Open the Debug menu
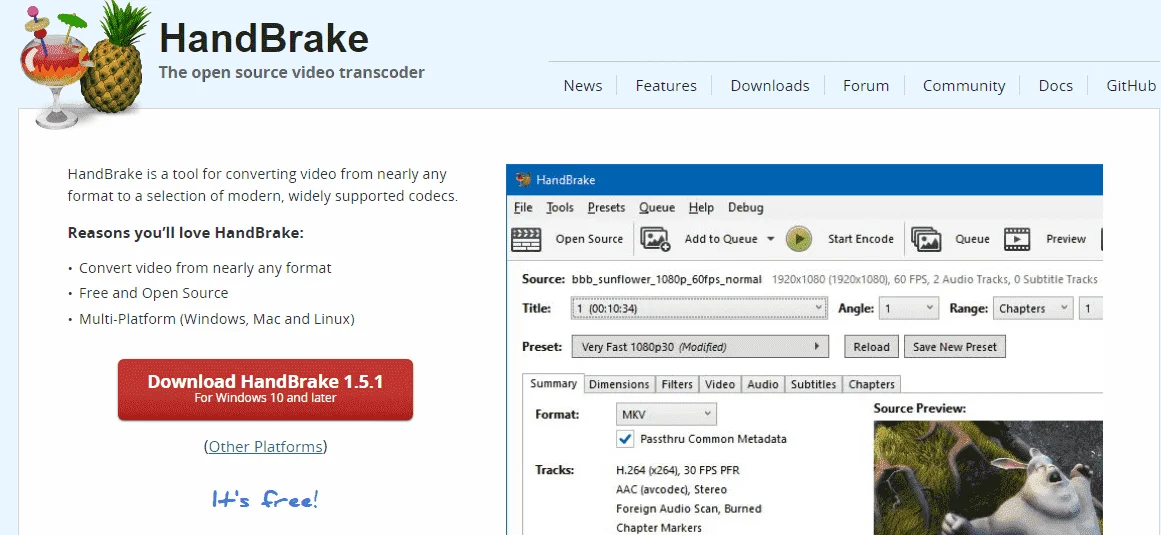 pyautogui.click(x=746, y=207)
